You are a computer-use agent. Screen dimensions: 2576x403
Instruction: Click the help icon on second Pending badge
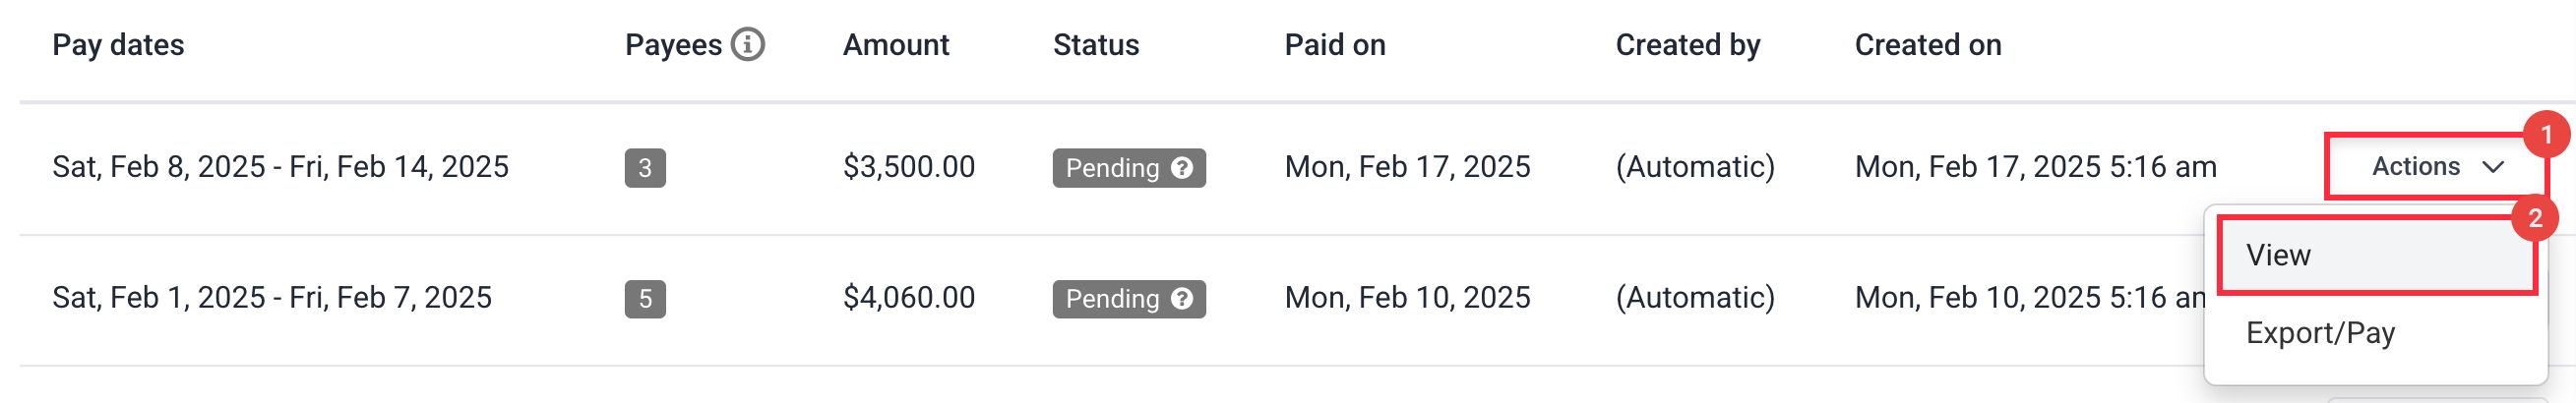pyautogui.click(x=1182, y=299)
